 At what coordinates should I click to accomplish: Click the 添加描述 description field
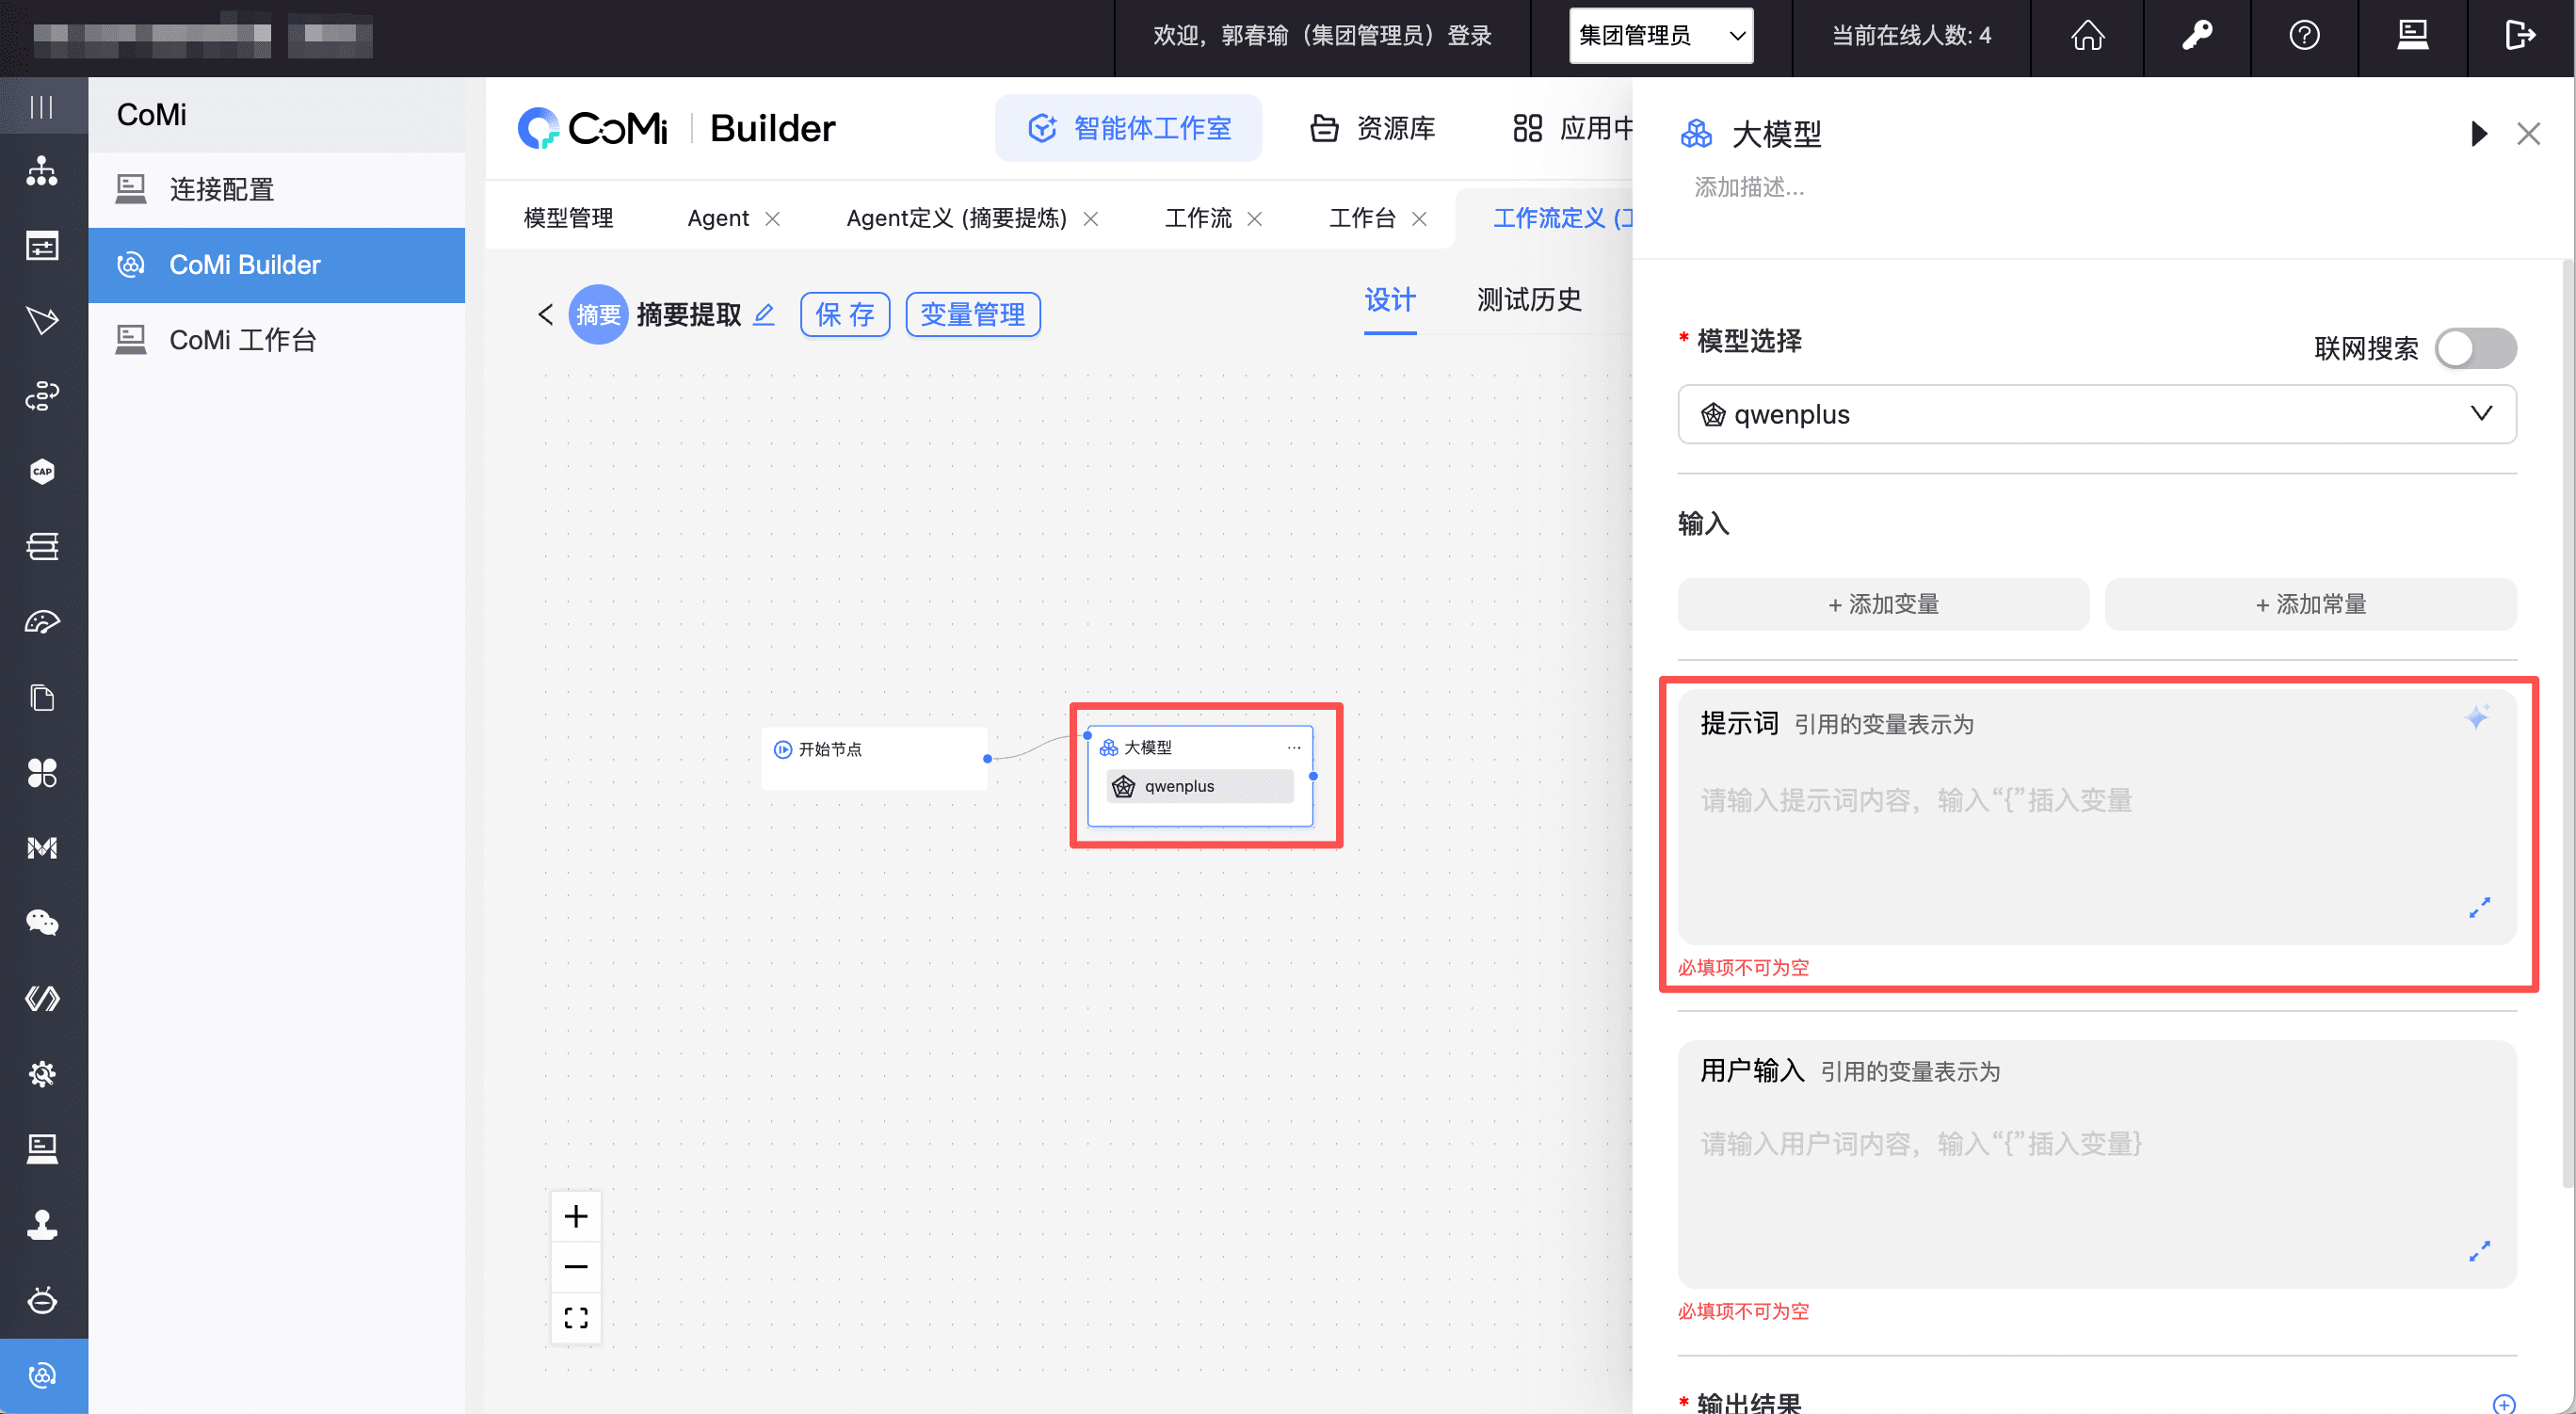coord(1749,187)
